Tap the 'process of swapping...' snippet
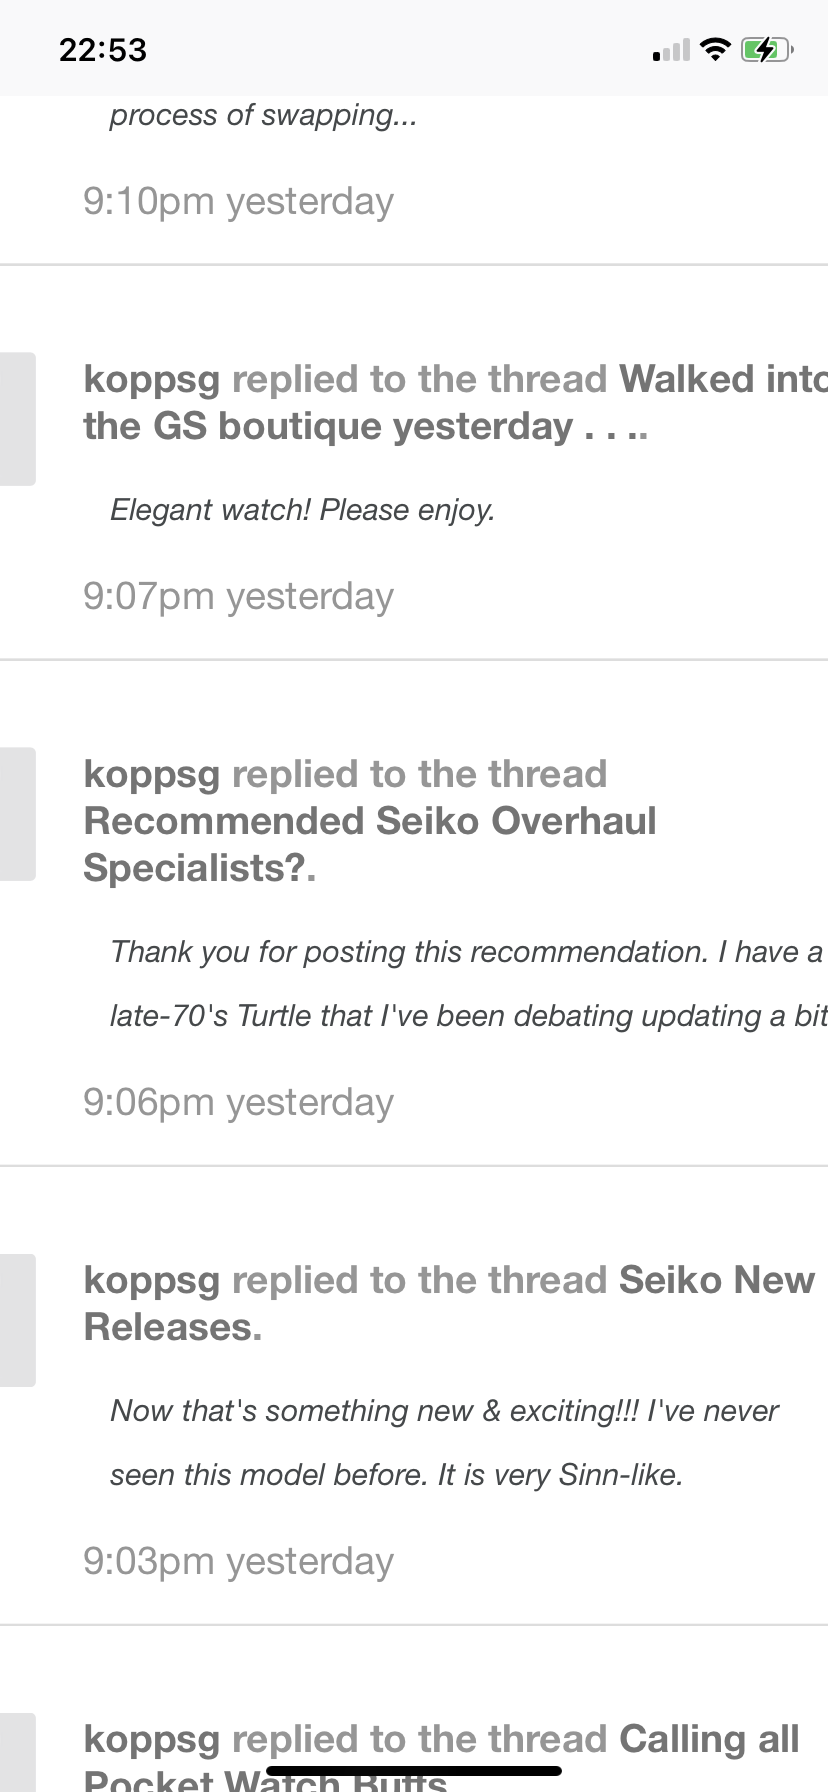 coord(263,115)
